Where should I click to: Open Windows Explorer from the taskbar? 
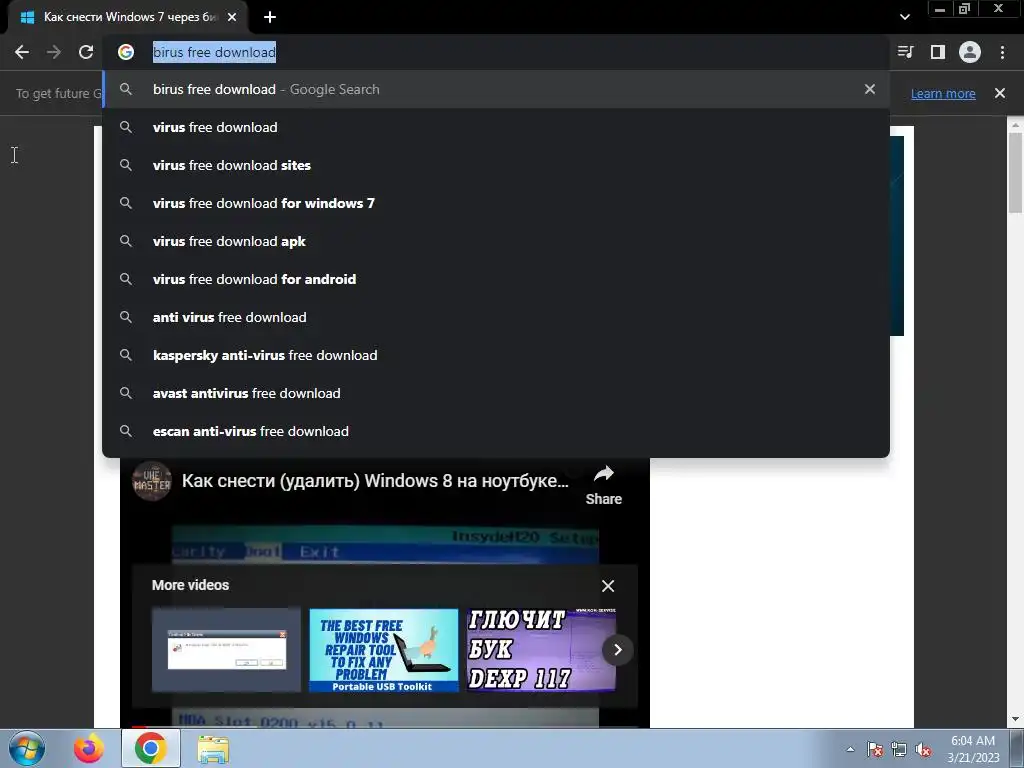coord(213,749)
